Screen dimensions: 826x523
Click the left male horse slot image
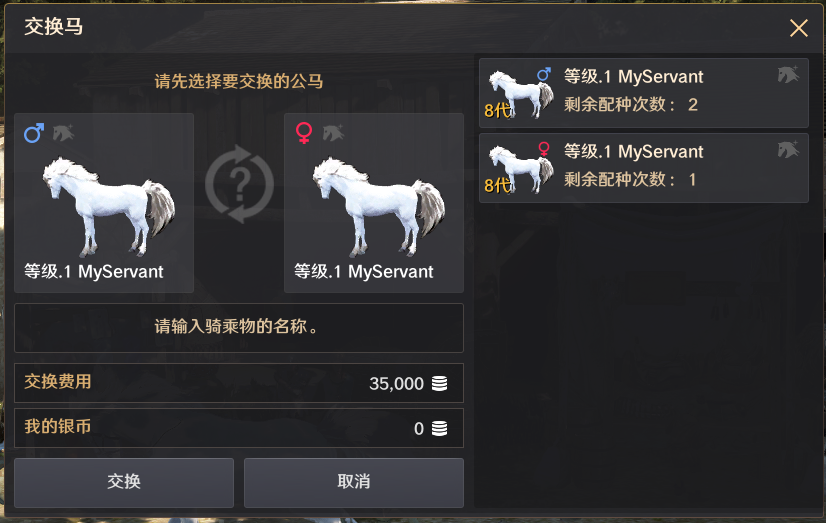(x=109, y=206)
